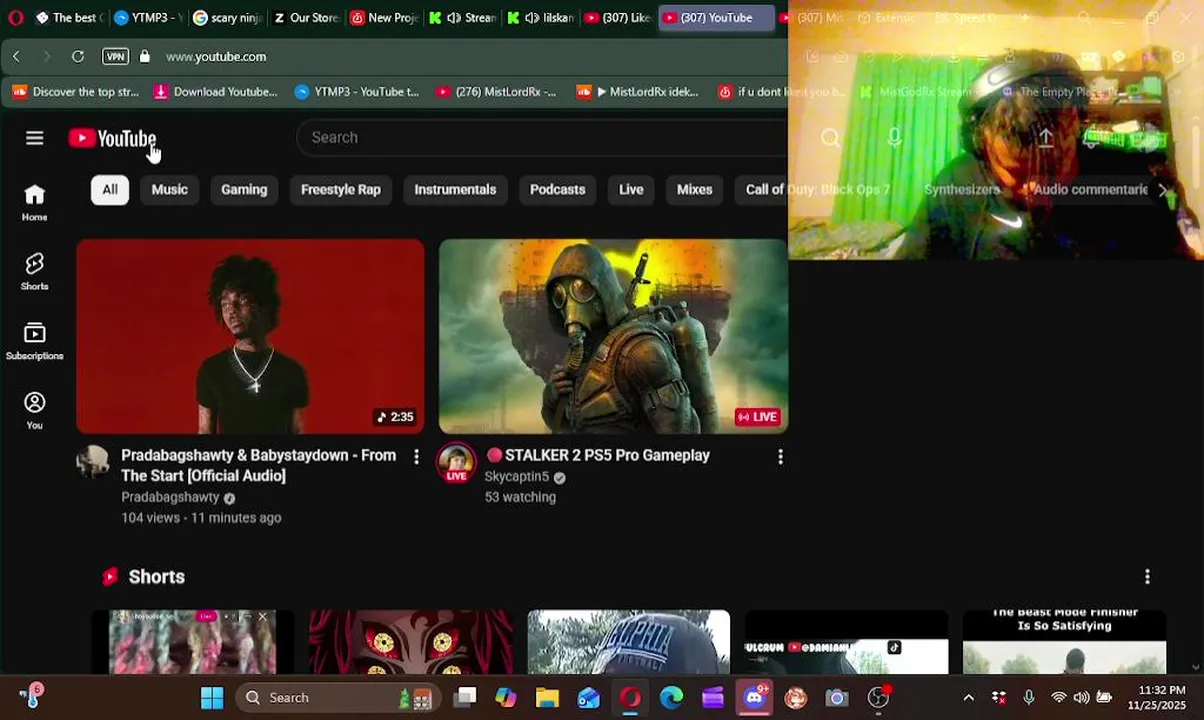
Task: Open Task View on the taskbar
Action: tap(465, 698)
